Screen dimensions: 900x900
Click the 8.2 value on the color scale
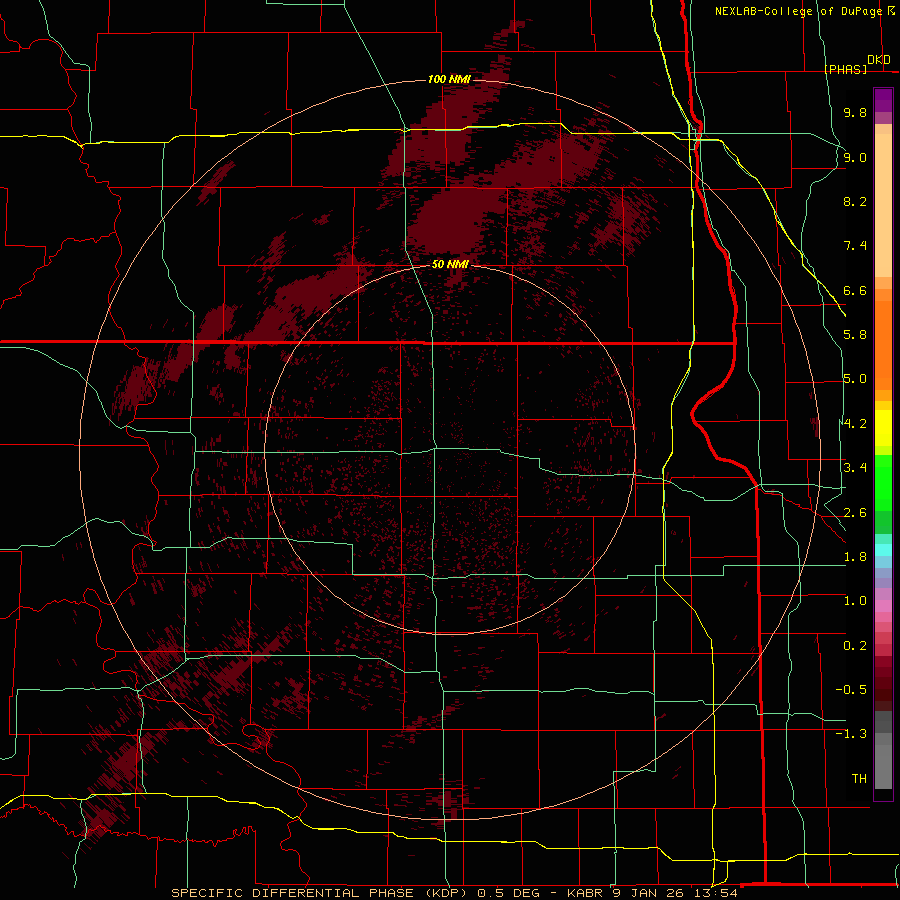(855, 201)
